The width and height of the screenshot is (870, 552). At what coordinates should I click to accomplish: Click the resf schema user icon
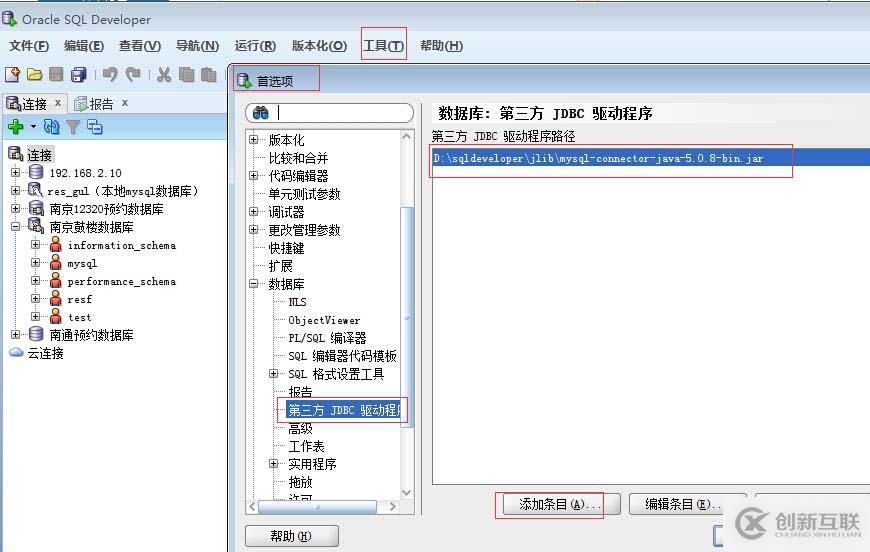click(x=55, y=298)
